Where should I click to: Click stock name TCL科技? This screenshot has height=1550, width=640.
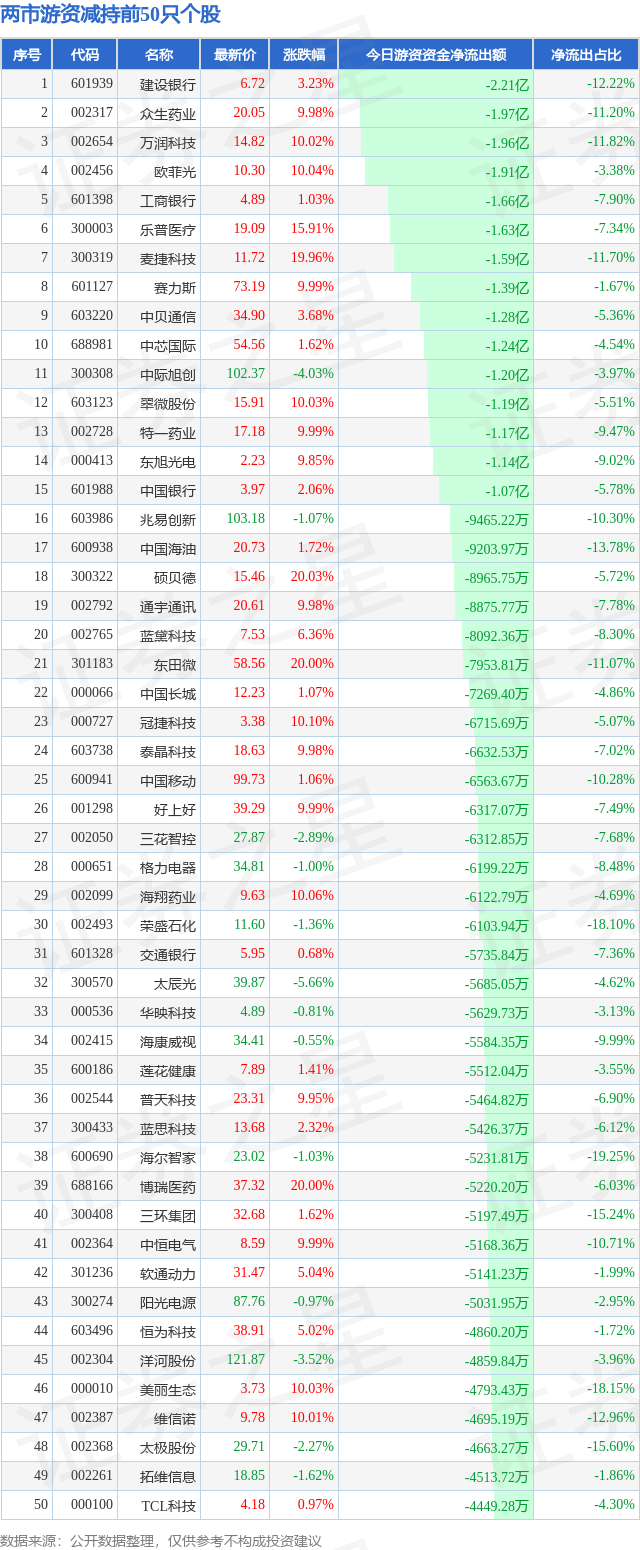(x=169, y=1506)
